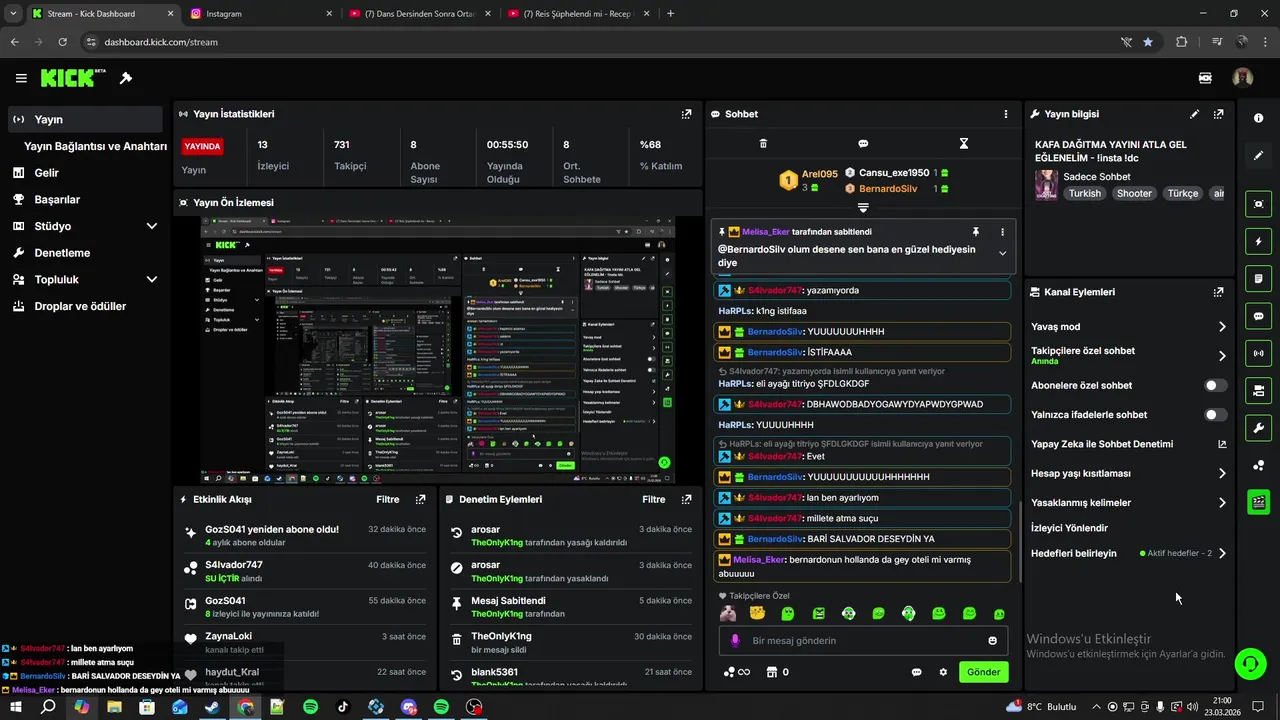Screen dimensions: 1280x720
Task: Click İzleyici Yönlendir
Action: 1069,528
